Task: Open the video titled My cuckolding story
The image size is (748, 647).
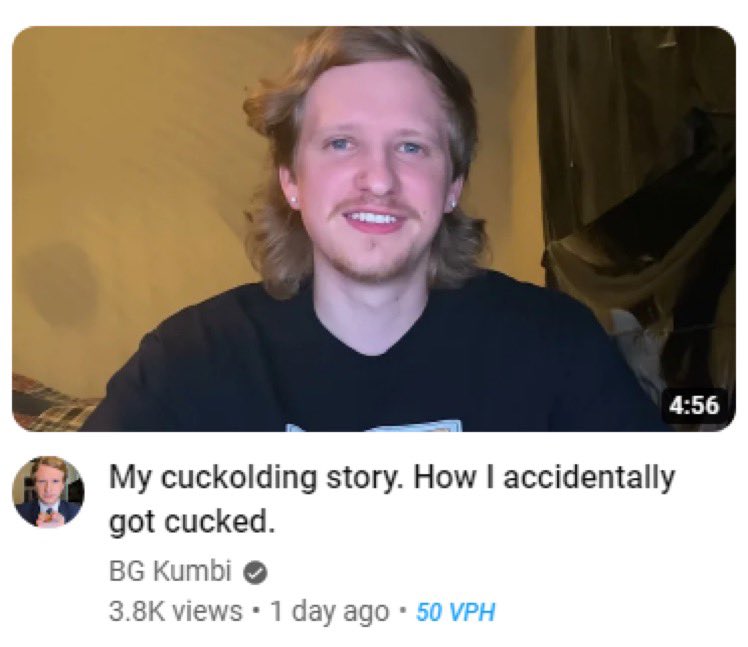Action: [x=392, y=499]
